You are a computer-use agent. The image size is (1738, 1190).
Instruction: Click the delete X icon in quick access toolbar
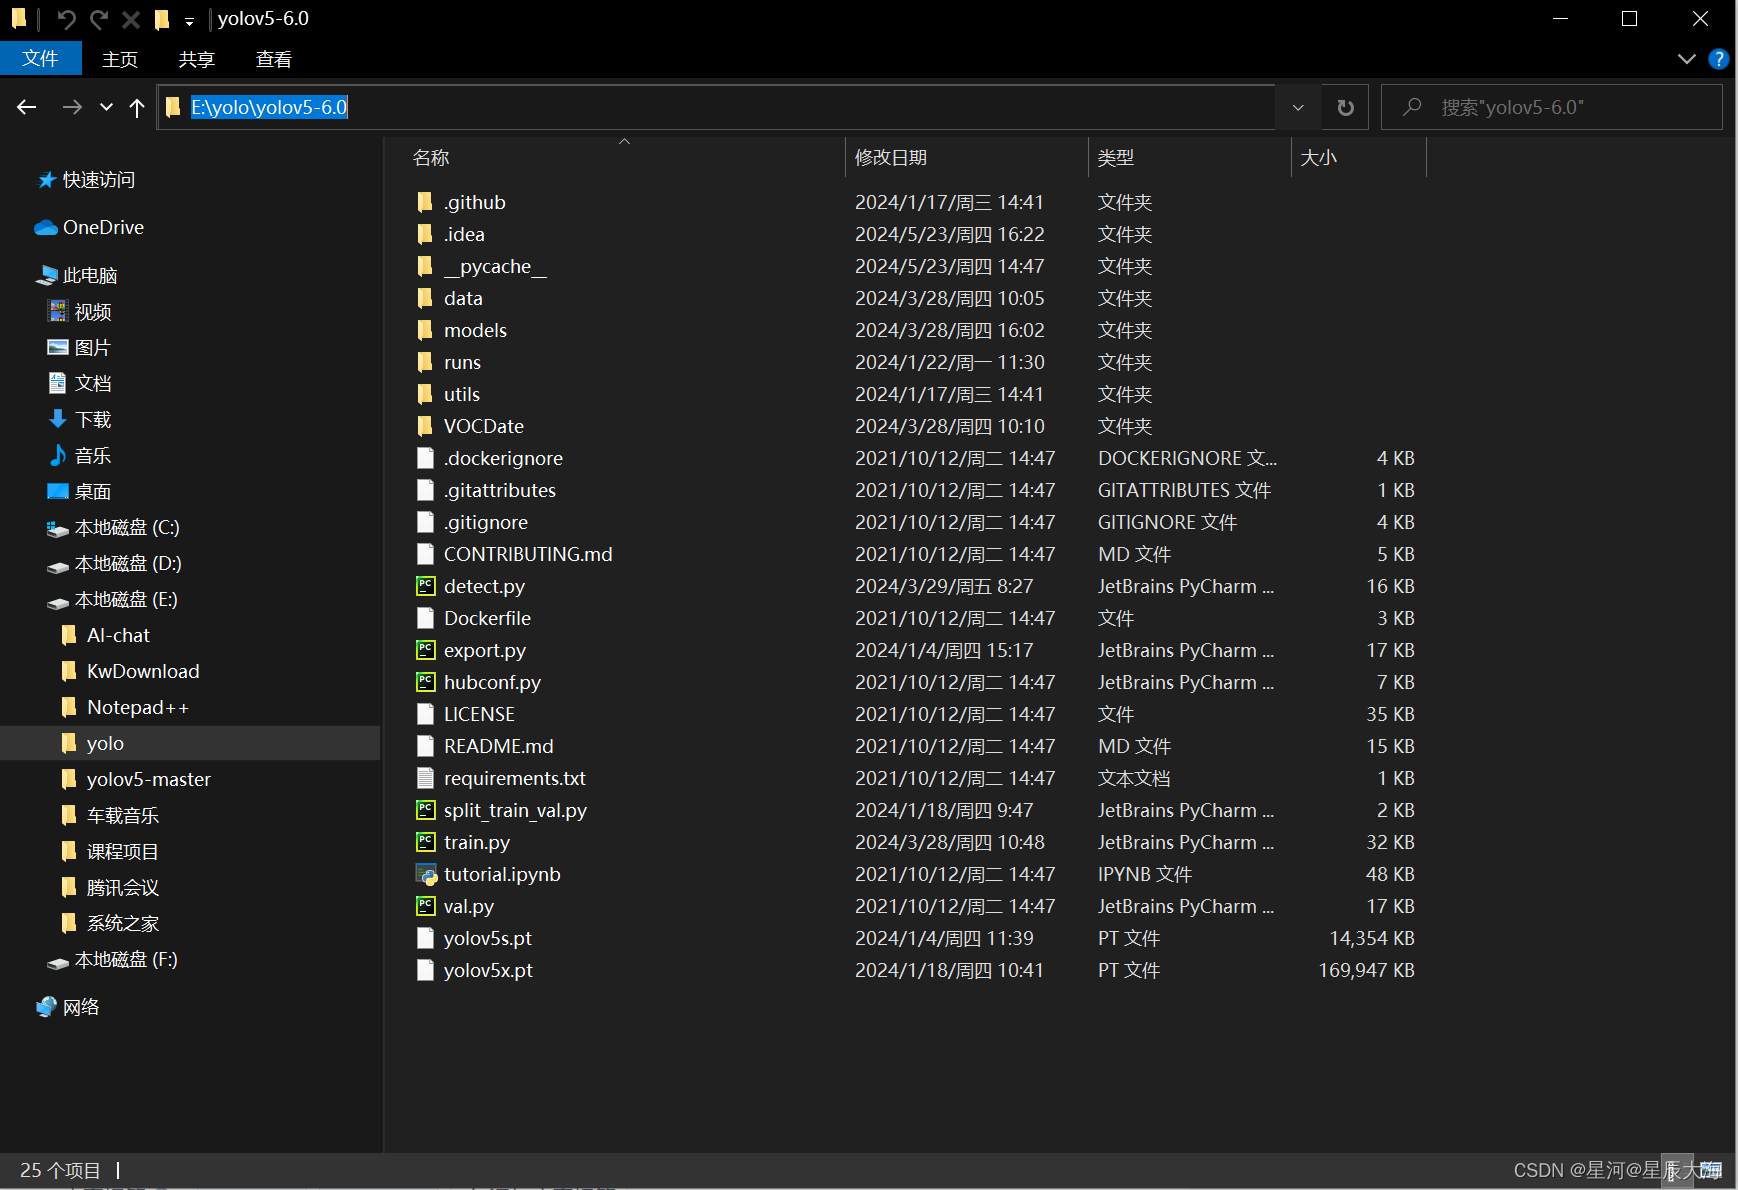130,19
